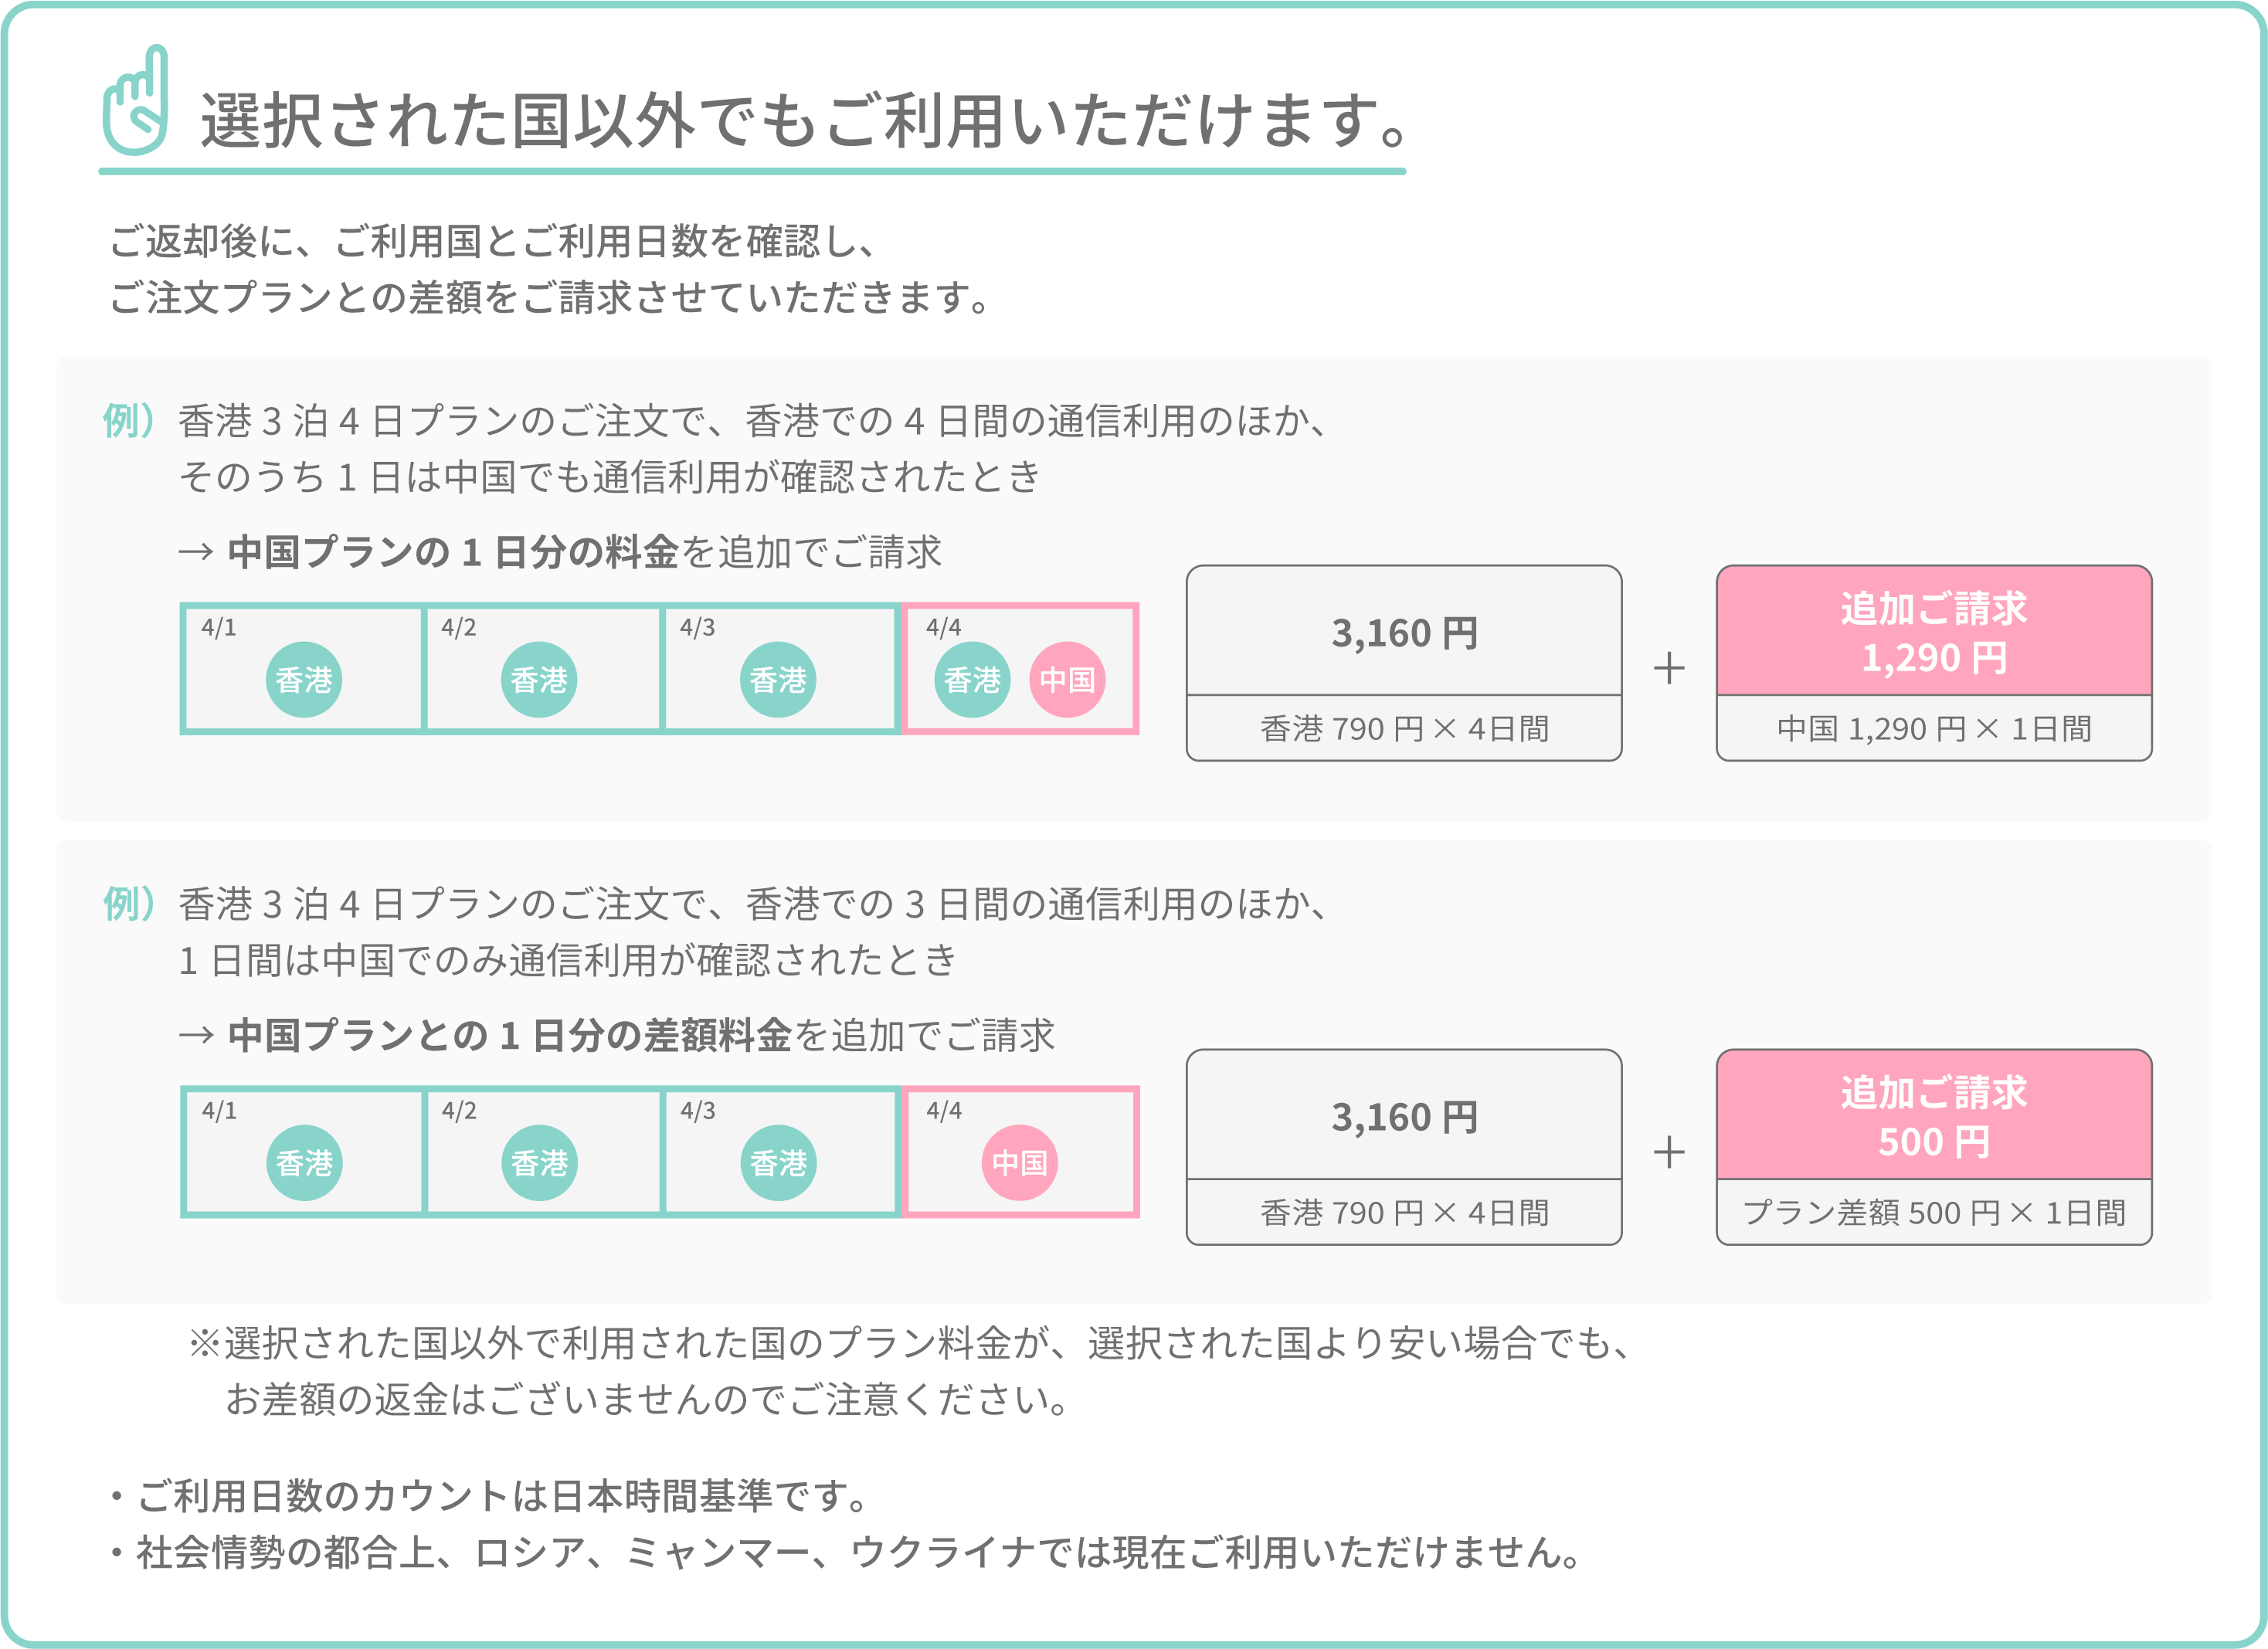
Task: Click the plus sign between first example's price boxes
Action: [1669, 668]
